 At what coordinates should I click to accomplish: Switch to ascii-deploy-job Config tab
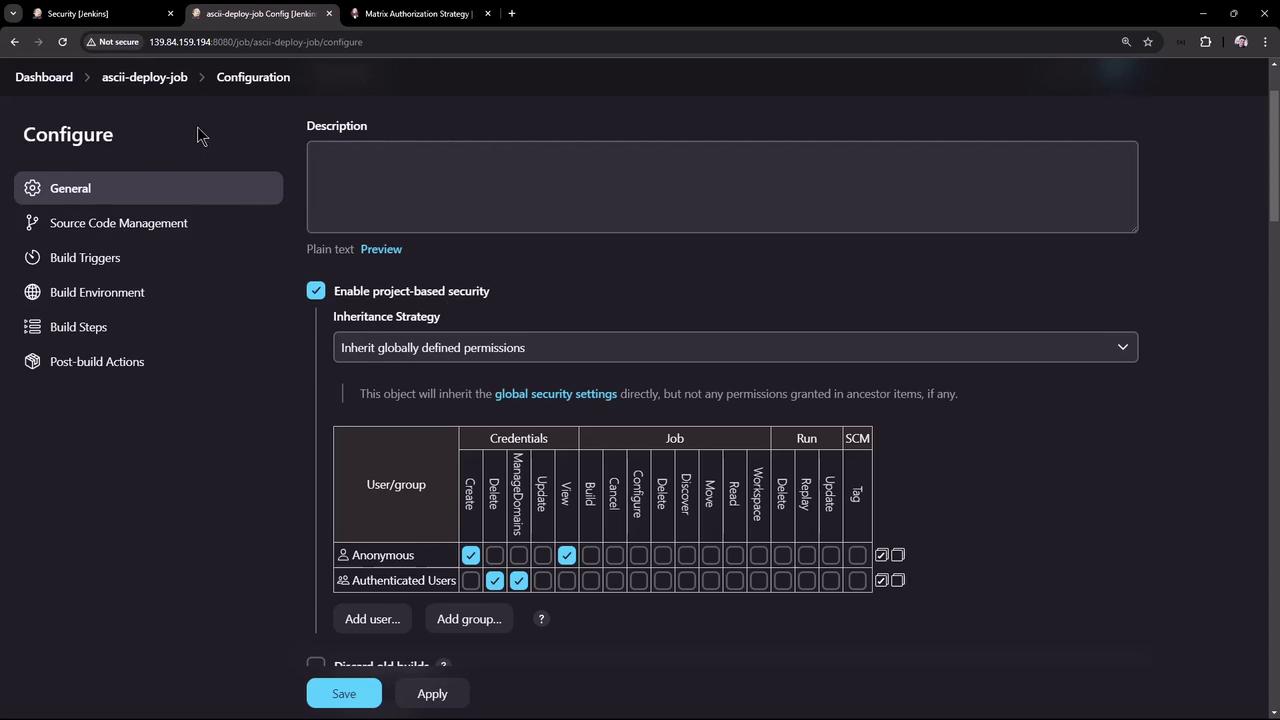[262, 14]
